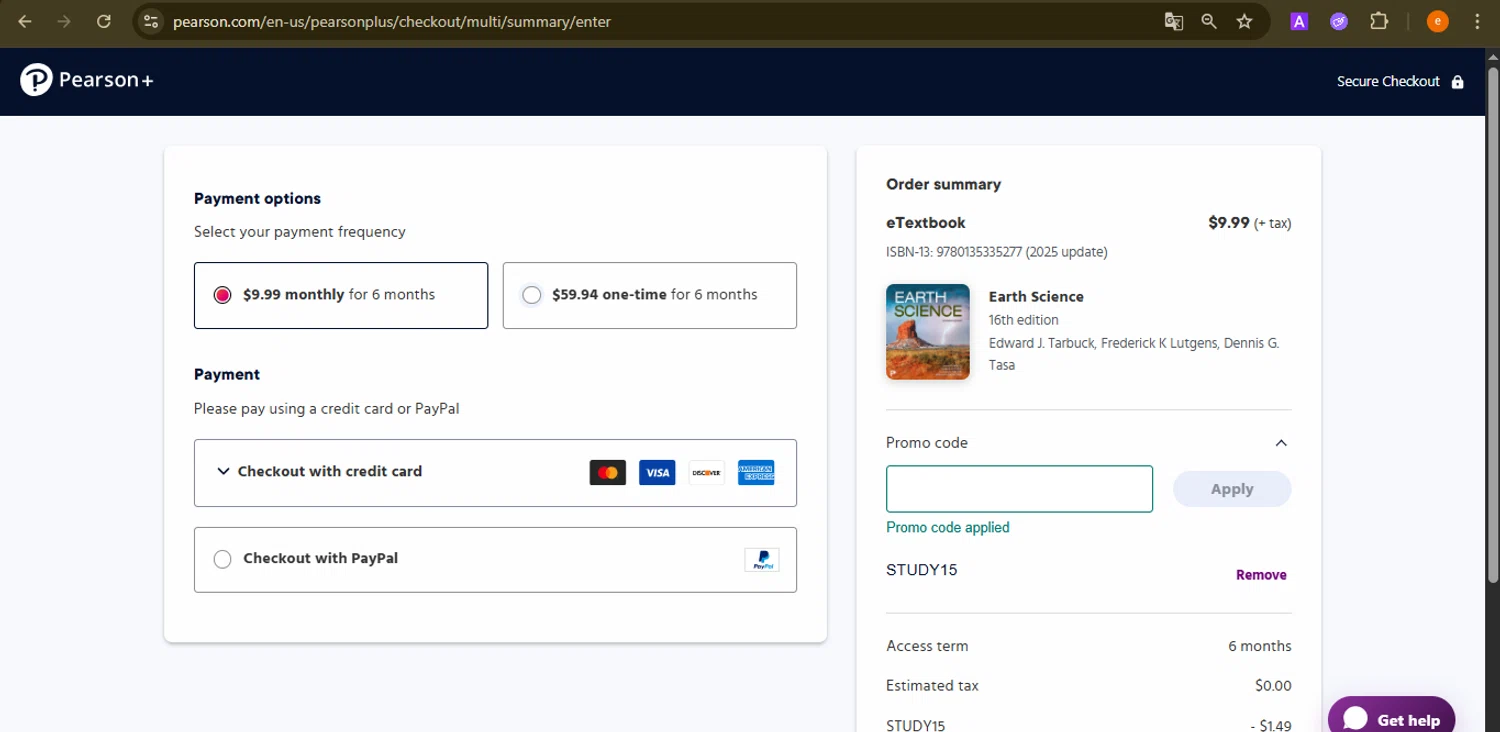
Task: Open the Extensions puzzle icon
Action: (1379, 21)
